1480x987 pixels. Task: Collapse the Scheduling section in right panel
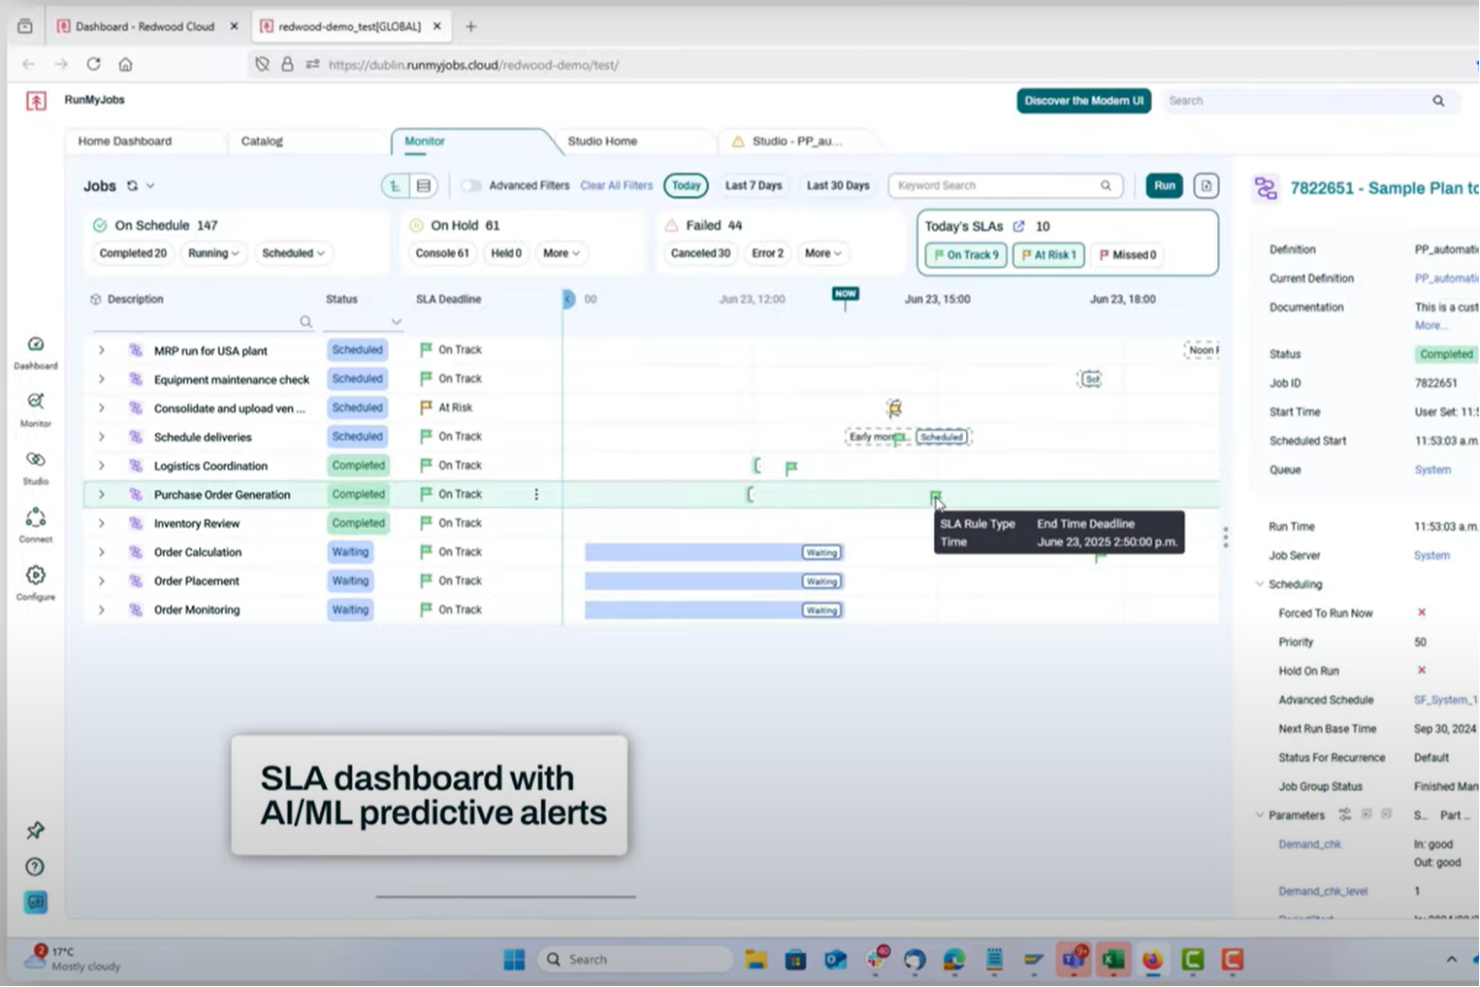click(1260, 584)
